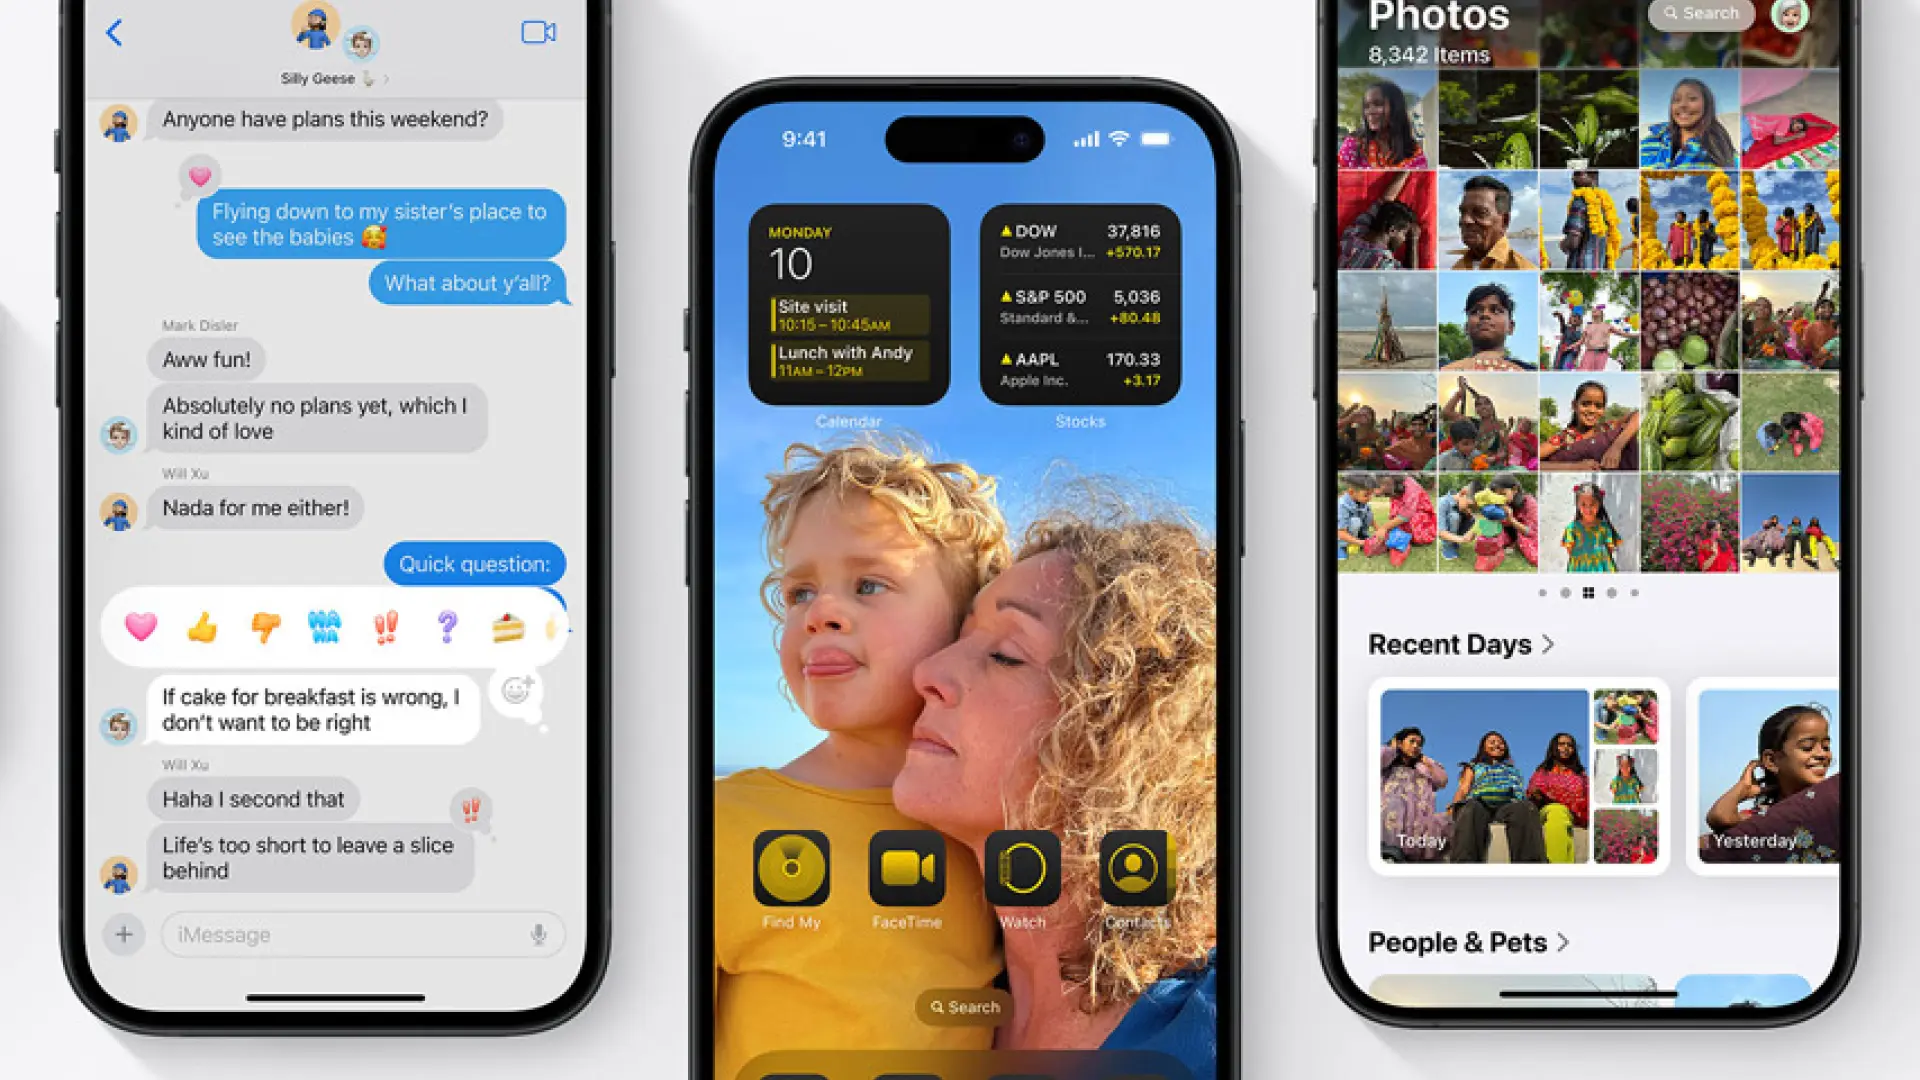Tap the iMessage text input field
1920x1080 pixels.
click(343, 935)
